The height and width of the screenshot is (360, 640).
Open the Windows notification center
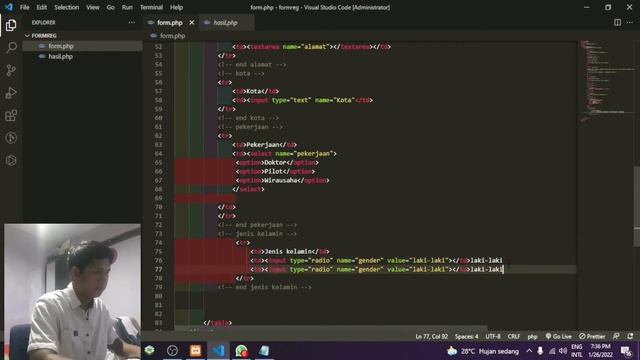(626, 351)
